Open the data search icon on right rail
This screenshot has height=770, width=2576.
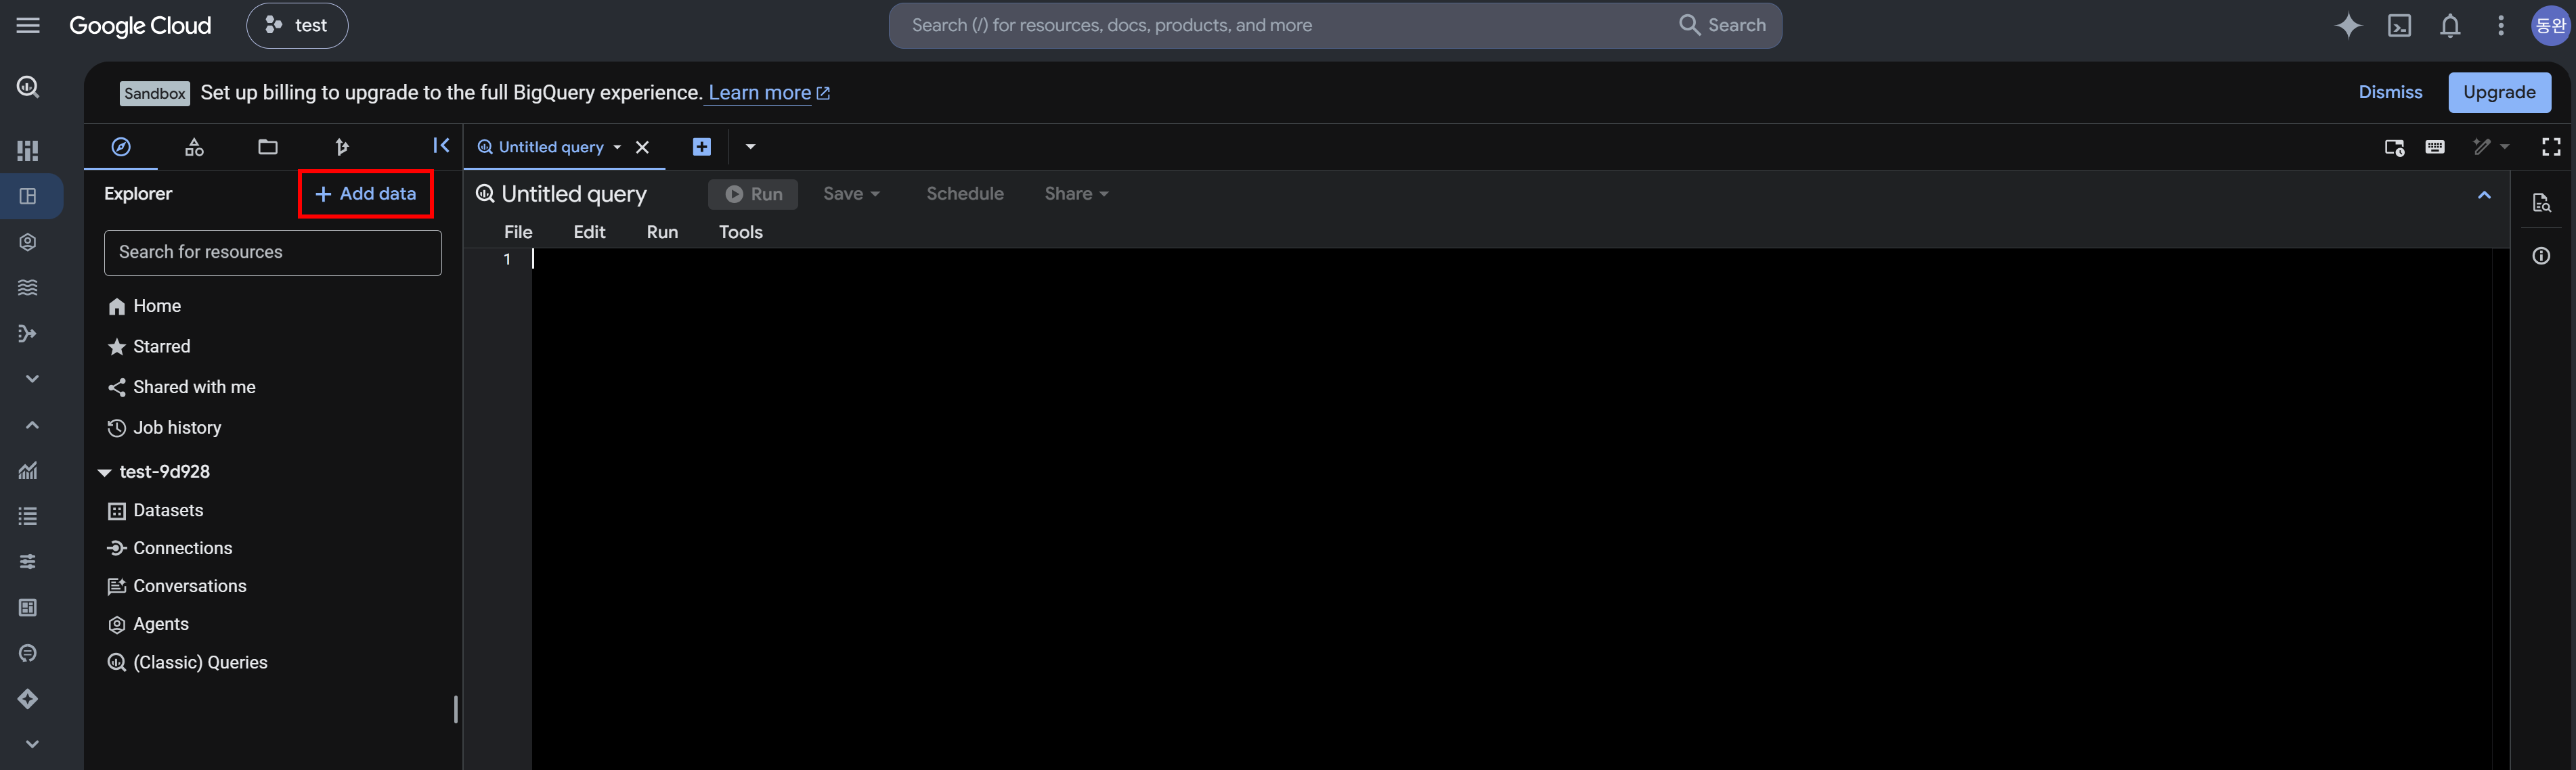[x=2541, y=203]
